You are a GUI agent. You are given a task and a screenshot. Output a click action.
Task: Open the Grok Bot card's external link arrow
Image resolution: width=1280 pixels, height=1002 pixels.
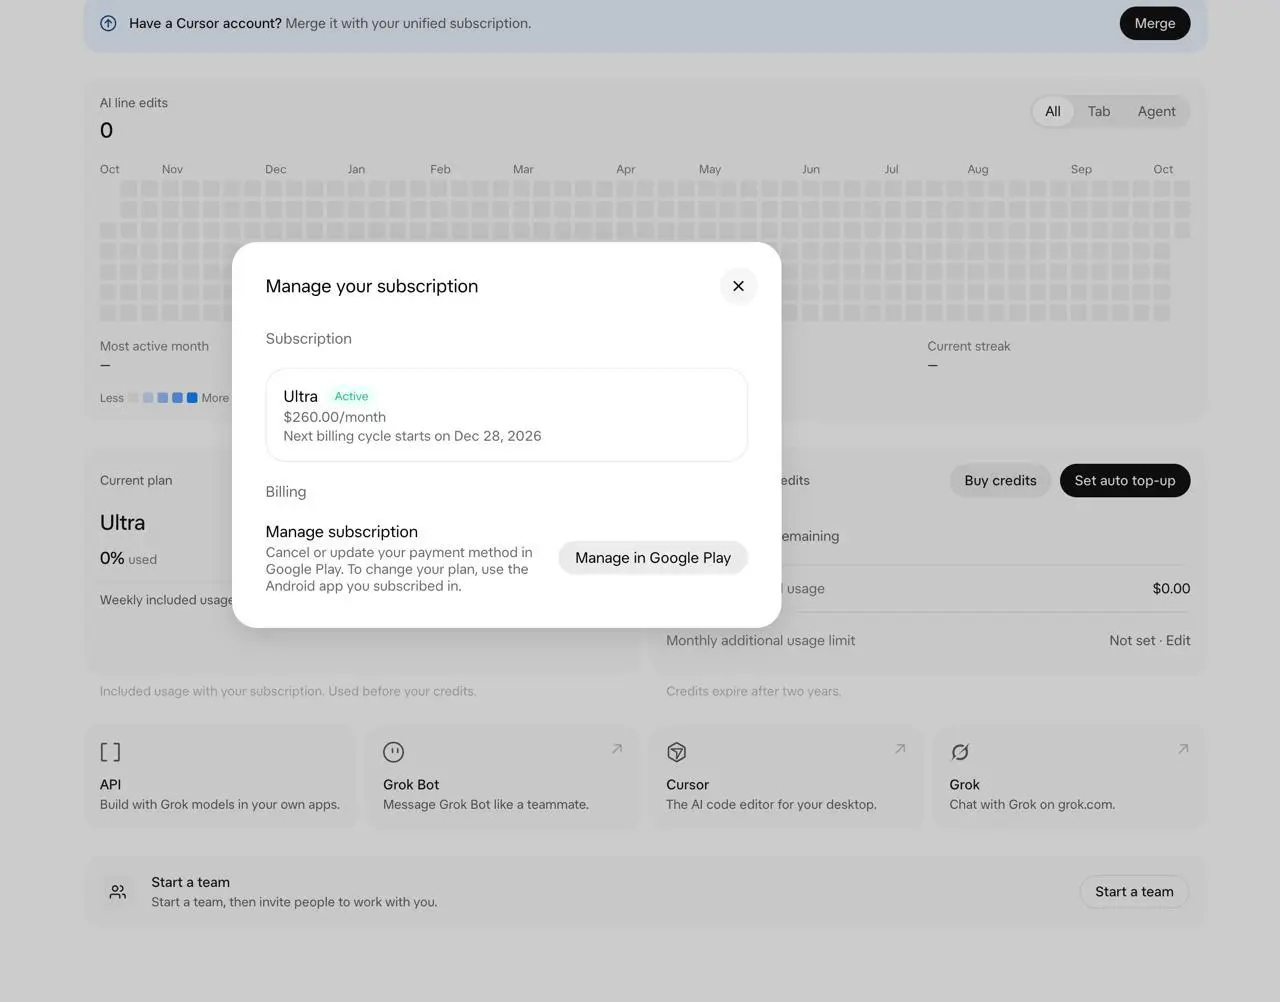617,748
